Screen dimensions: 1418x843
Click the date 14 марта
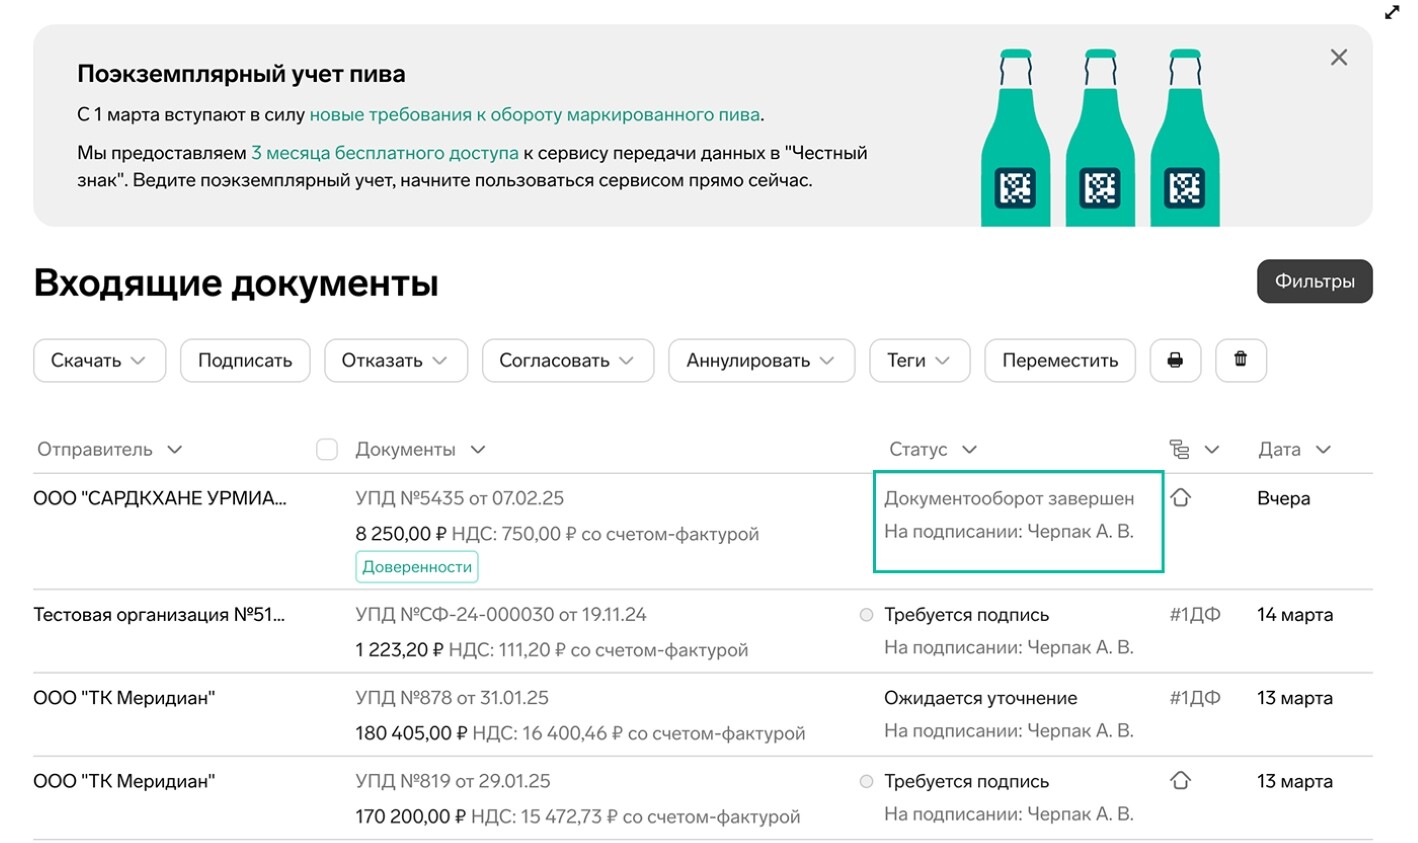tap(1295, 615)
